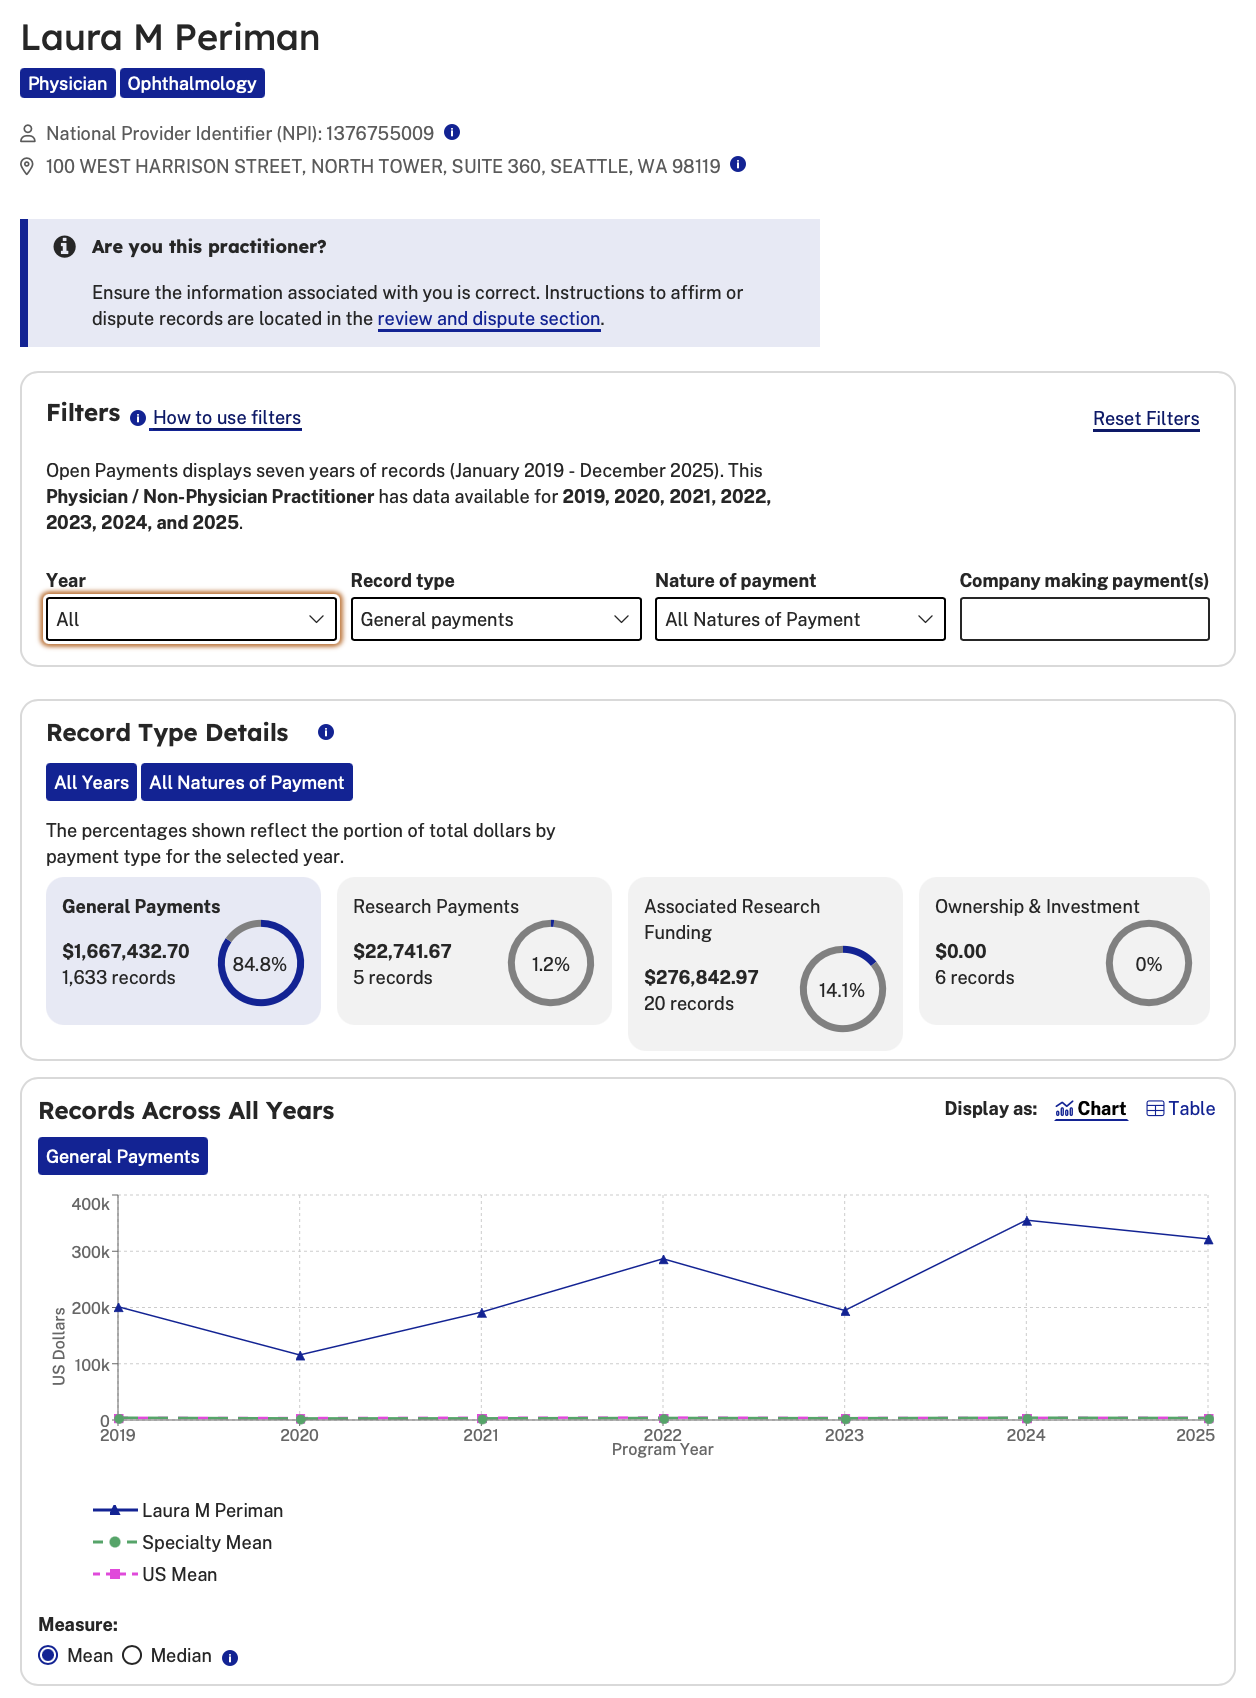1256x1698 pixels.
Task: Switch display to Chart view
Action: pyautogui.click(x=1091, y=1109)
